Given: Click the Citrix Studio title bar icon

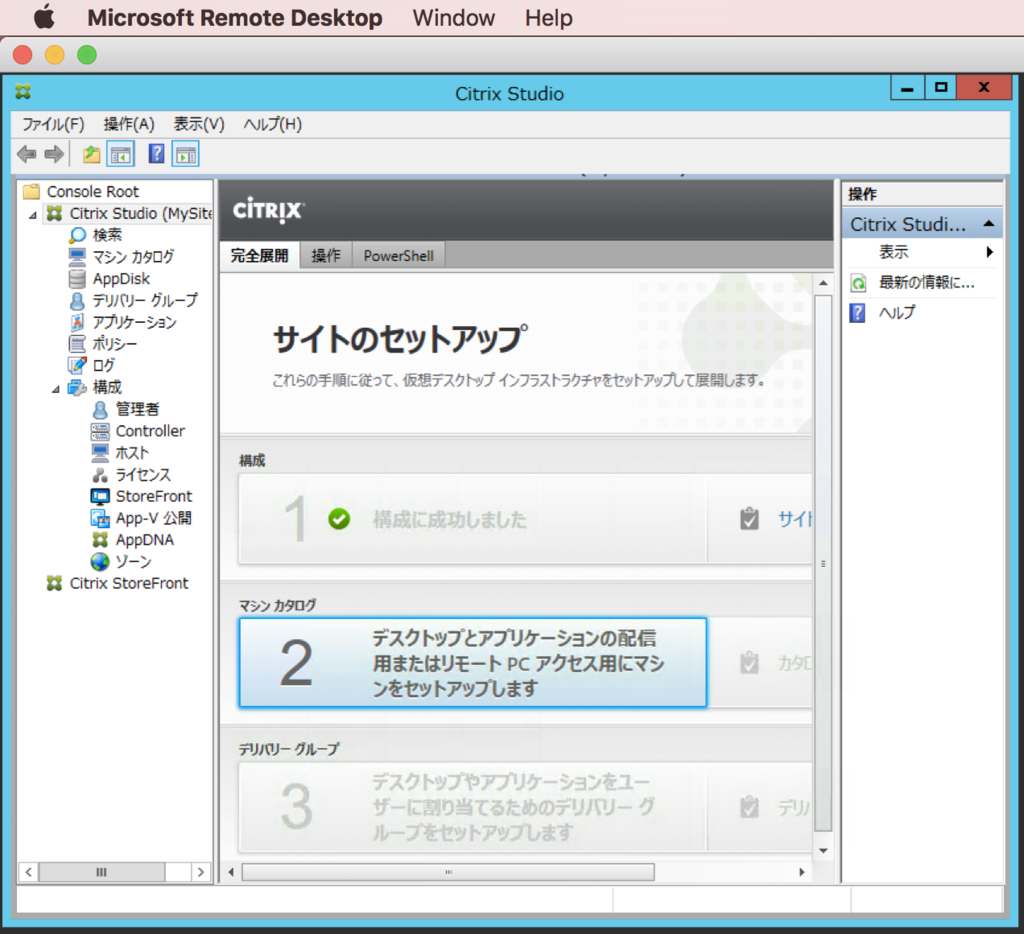Looking at the screenshot, I should pos(24,91).
